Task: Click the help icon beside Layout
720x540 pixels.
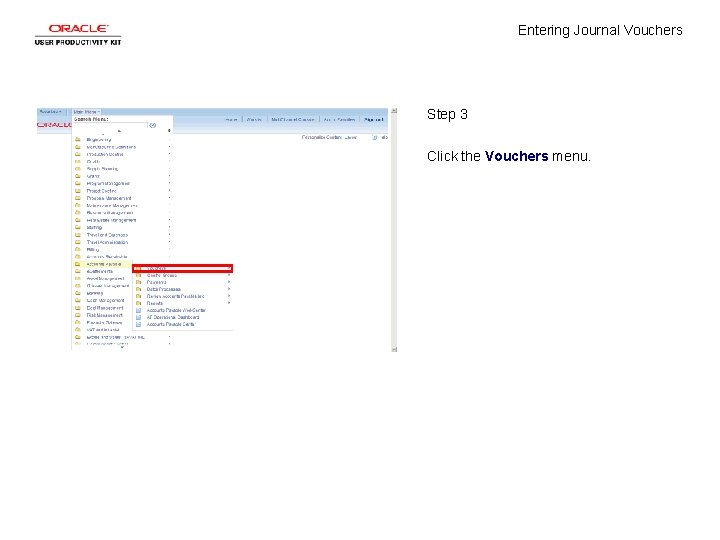Action: click(375, 137)
